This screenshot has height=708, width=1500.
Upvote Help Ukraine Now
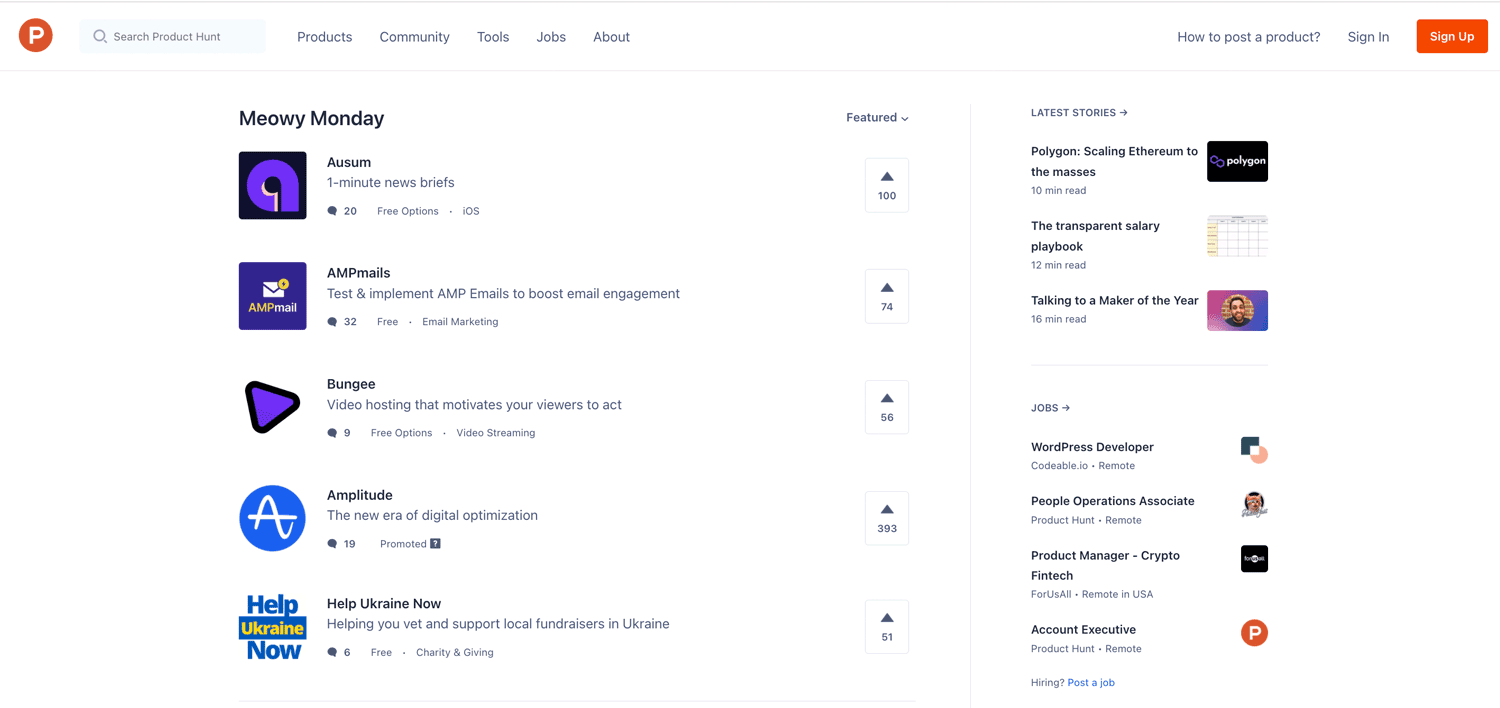(886, 626)
